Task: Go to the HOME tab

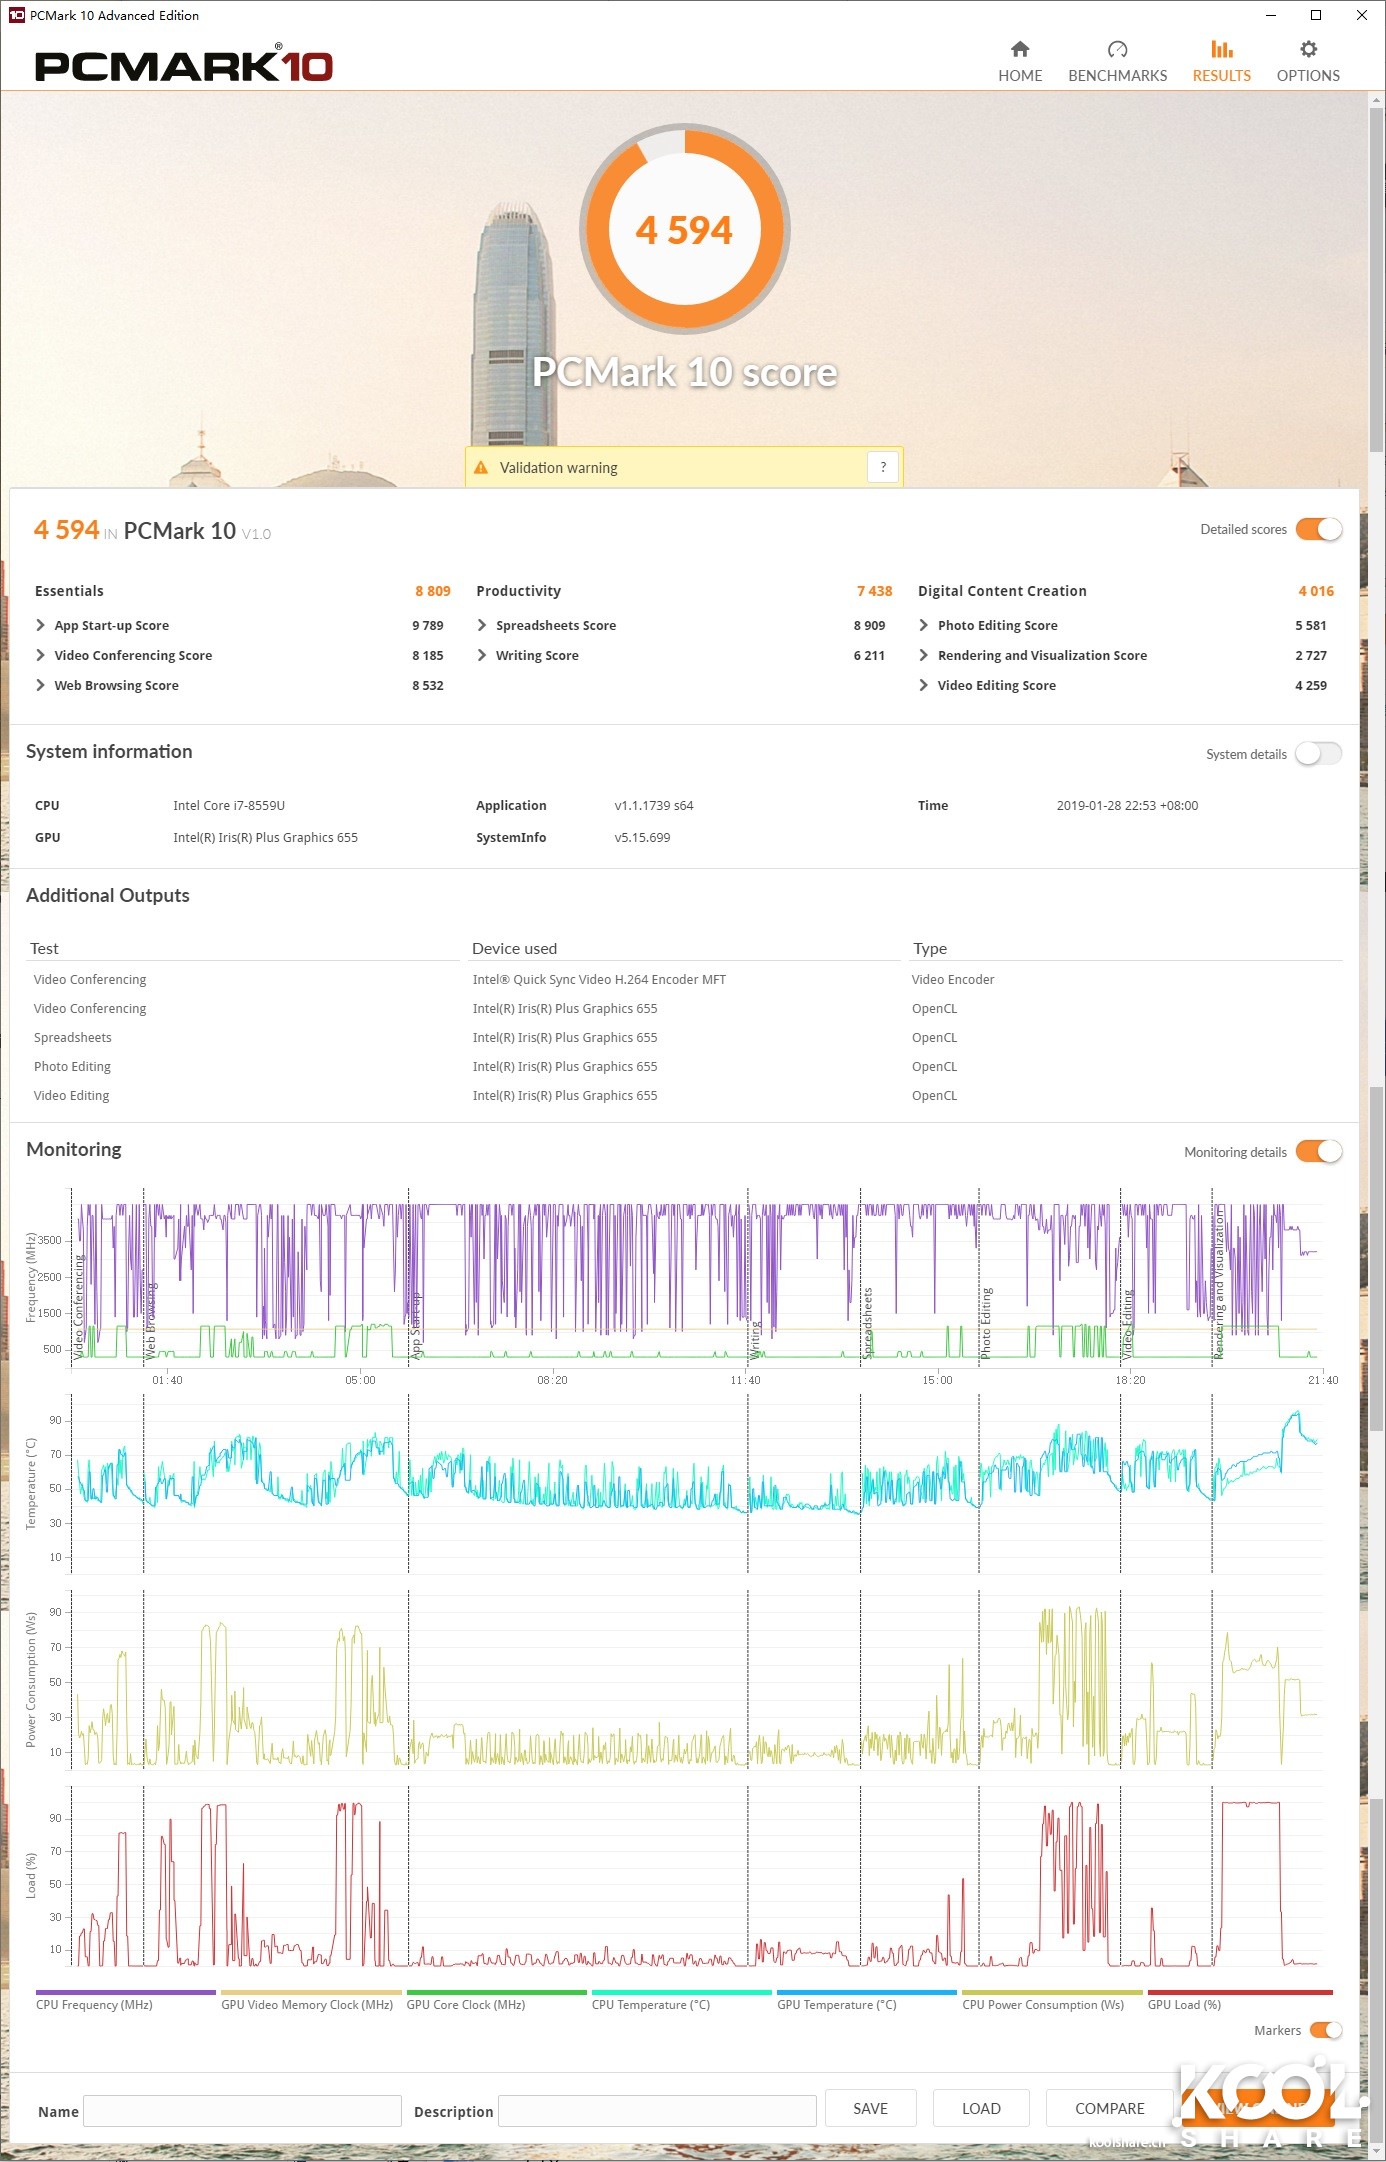Action: tap(1020, 62)
